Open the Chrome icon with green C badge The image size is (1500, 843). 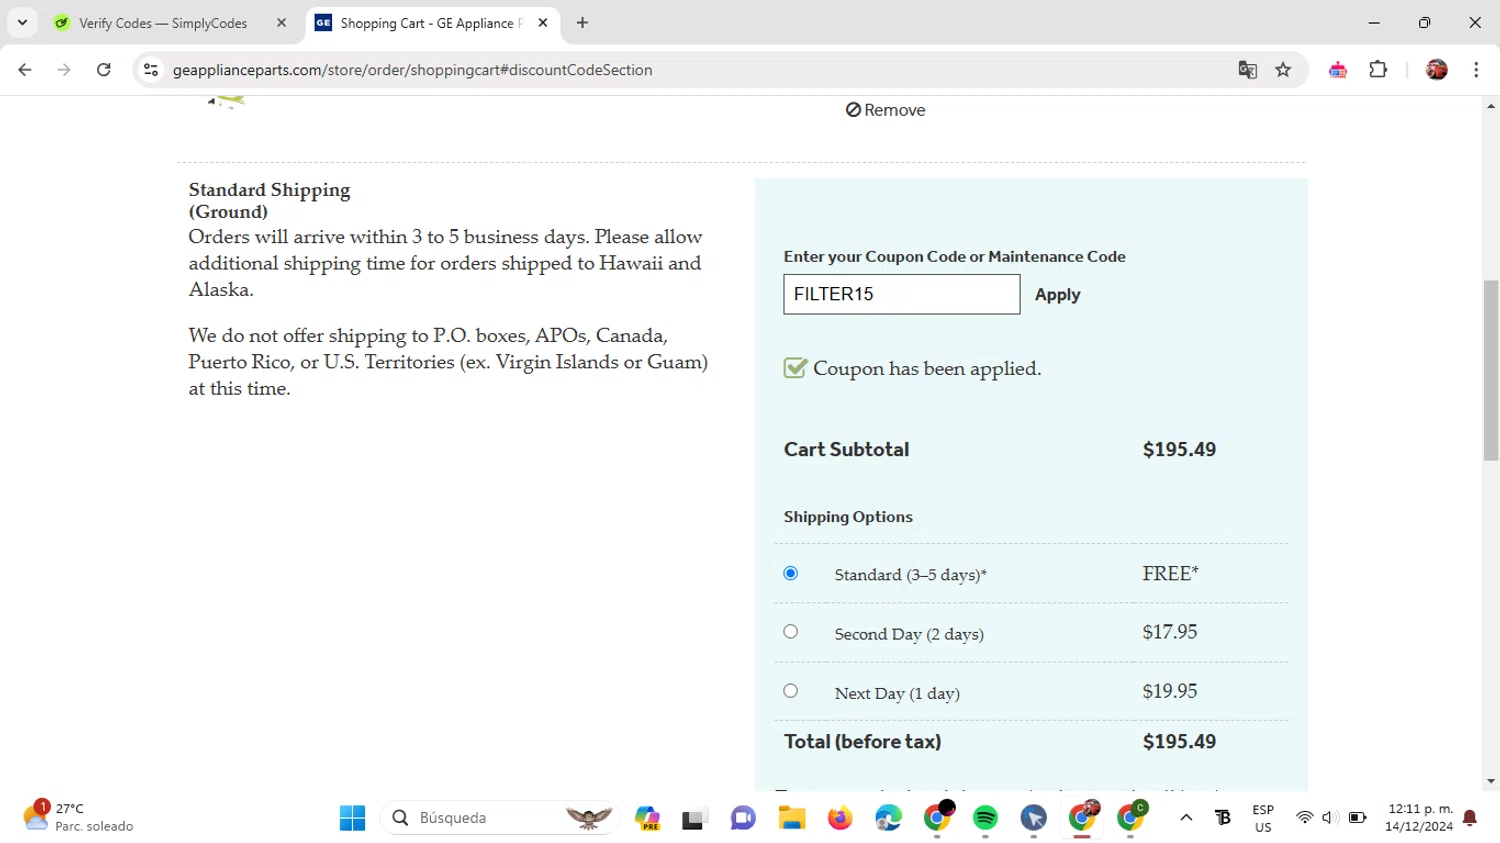click(x=1131, y=818)
